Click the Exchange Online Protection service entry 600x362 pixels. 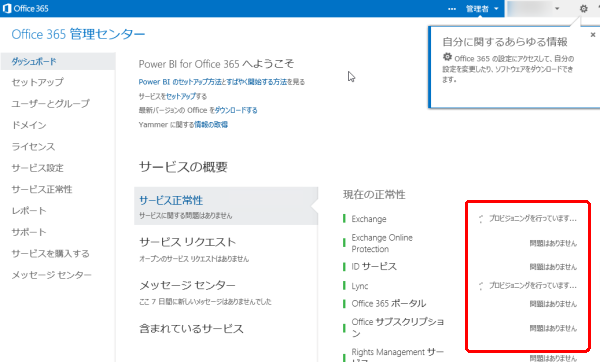point(382,243)
